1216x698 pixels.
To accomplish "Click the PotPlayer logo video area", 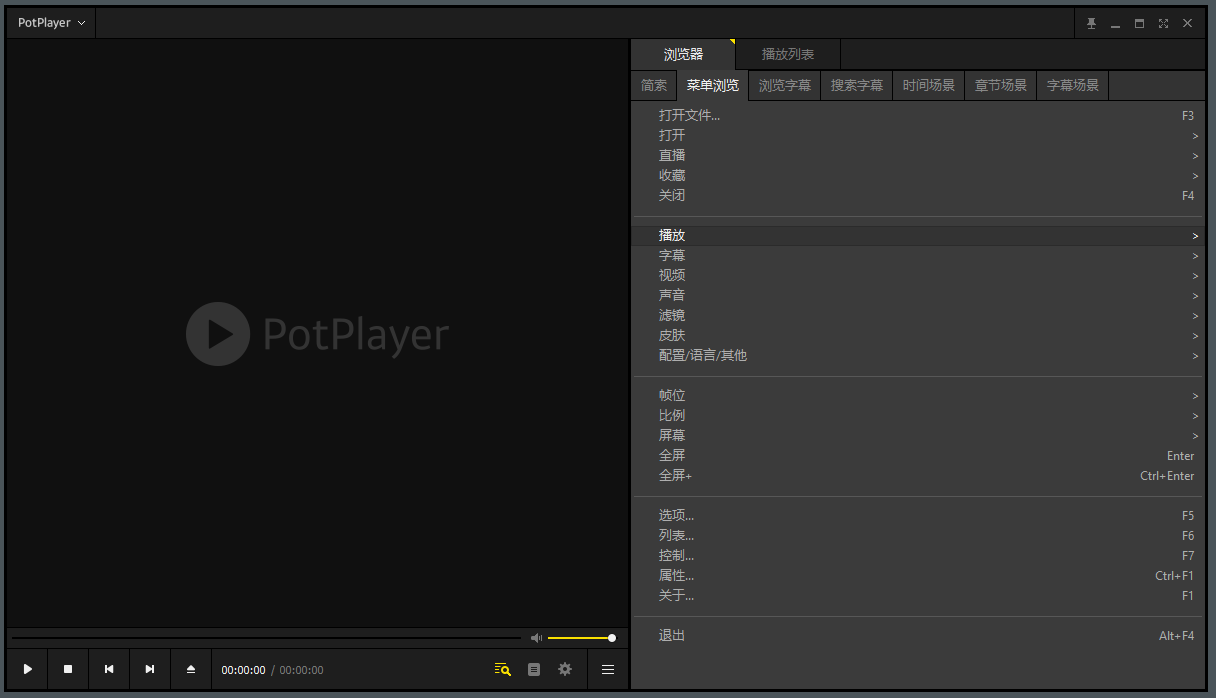I will tap(318, 334).
